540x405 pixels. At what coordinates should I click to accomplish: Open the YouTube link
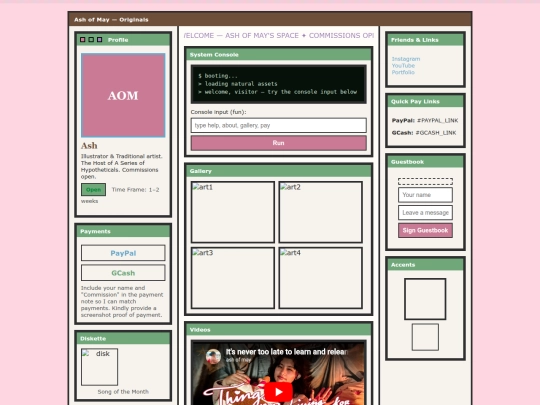click(x=403, y=65)
